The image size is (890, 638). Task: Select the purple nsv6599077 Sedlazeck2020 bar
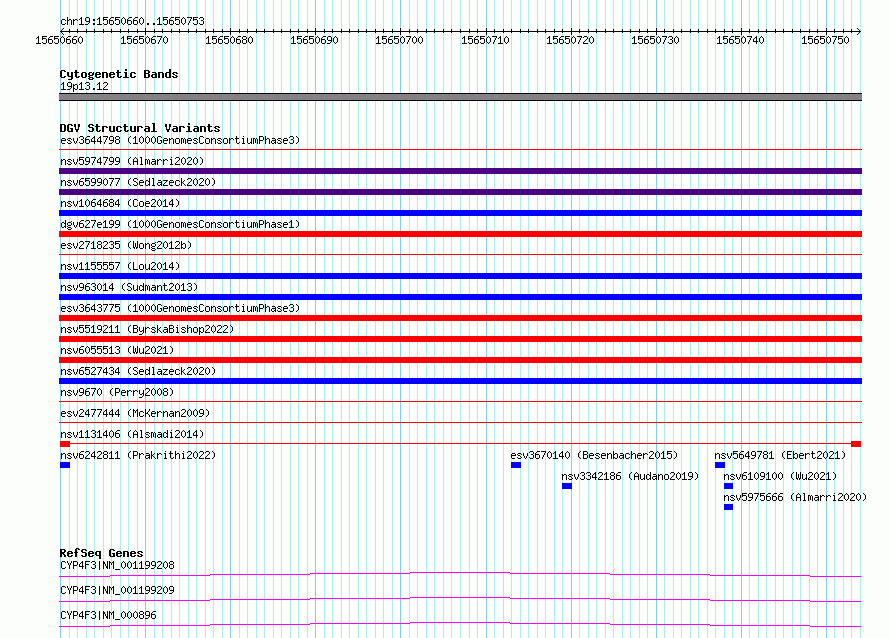pyautogui.click(x=460, y=192)
